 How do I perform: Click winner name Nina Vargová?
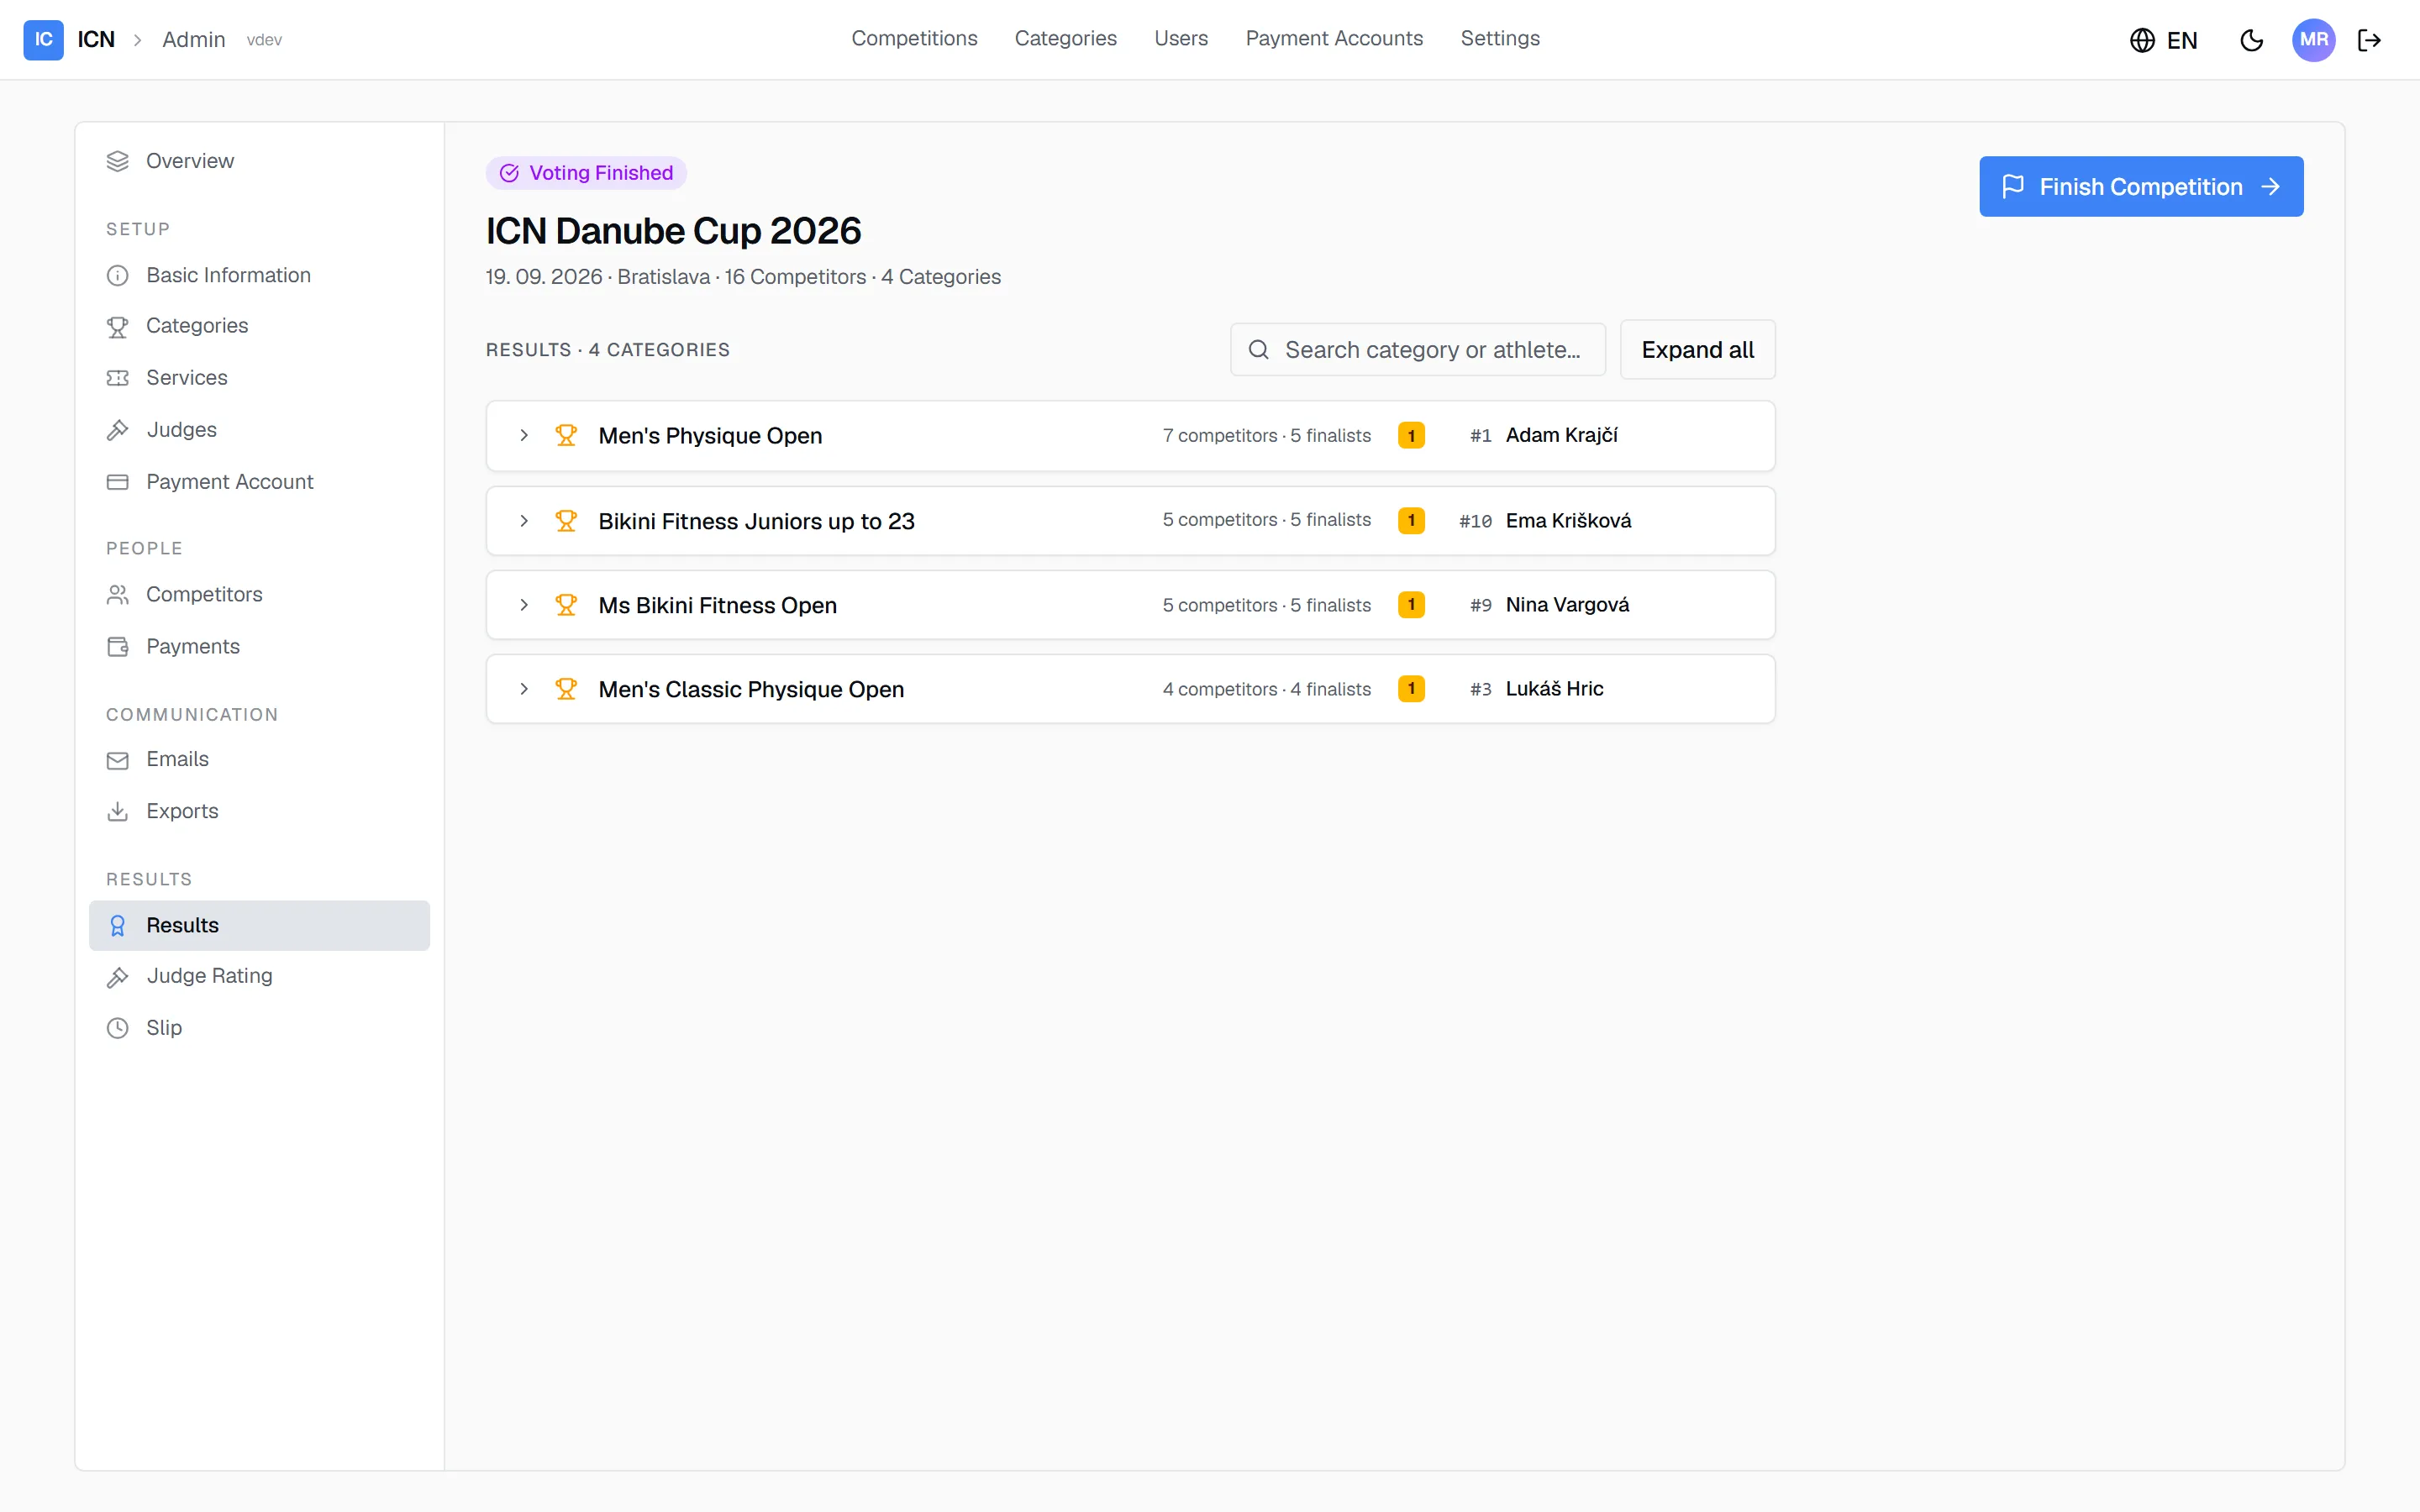[x=1567, y=605]
